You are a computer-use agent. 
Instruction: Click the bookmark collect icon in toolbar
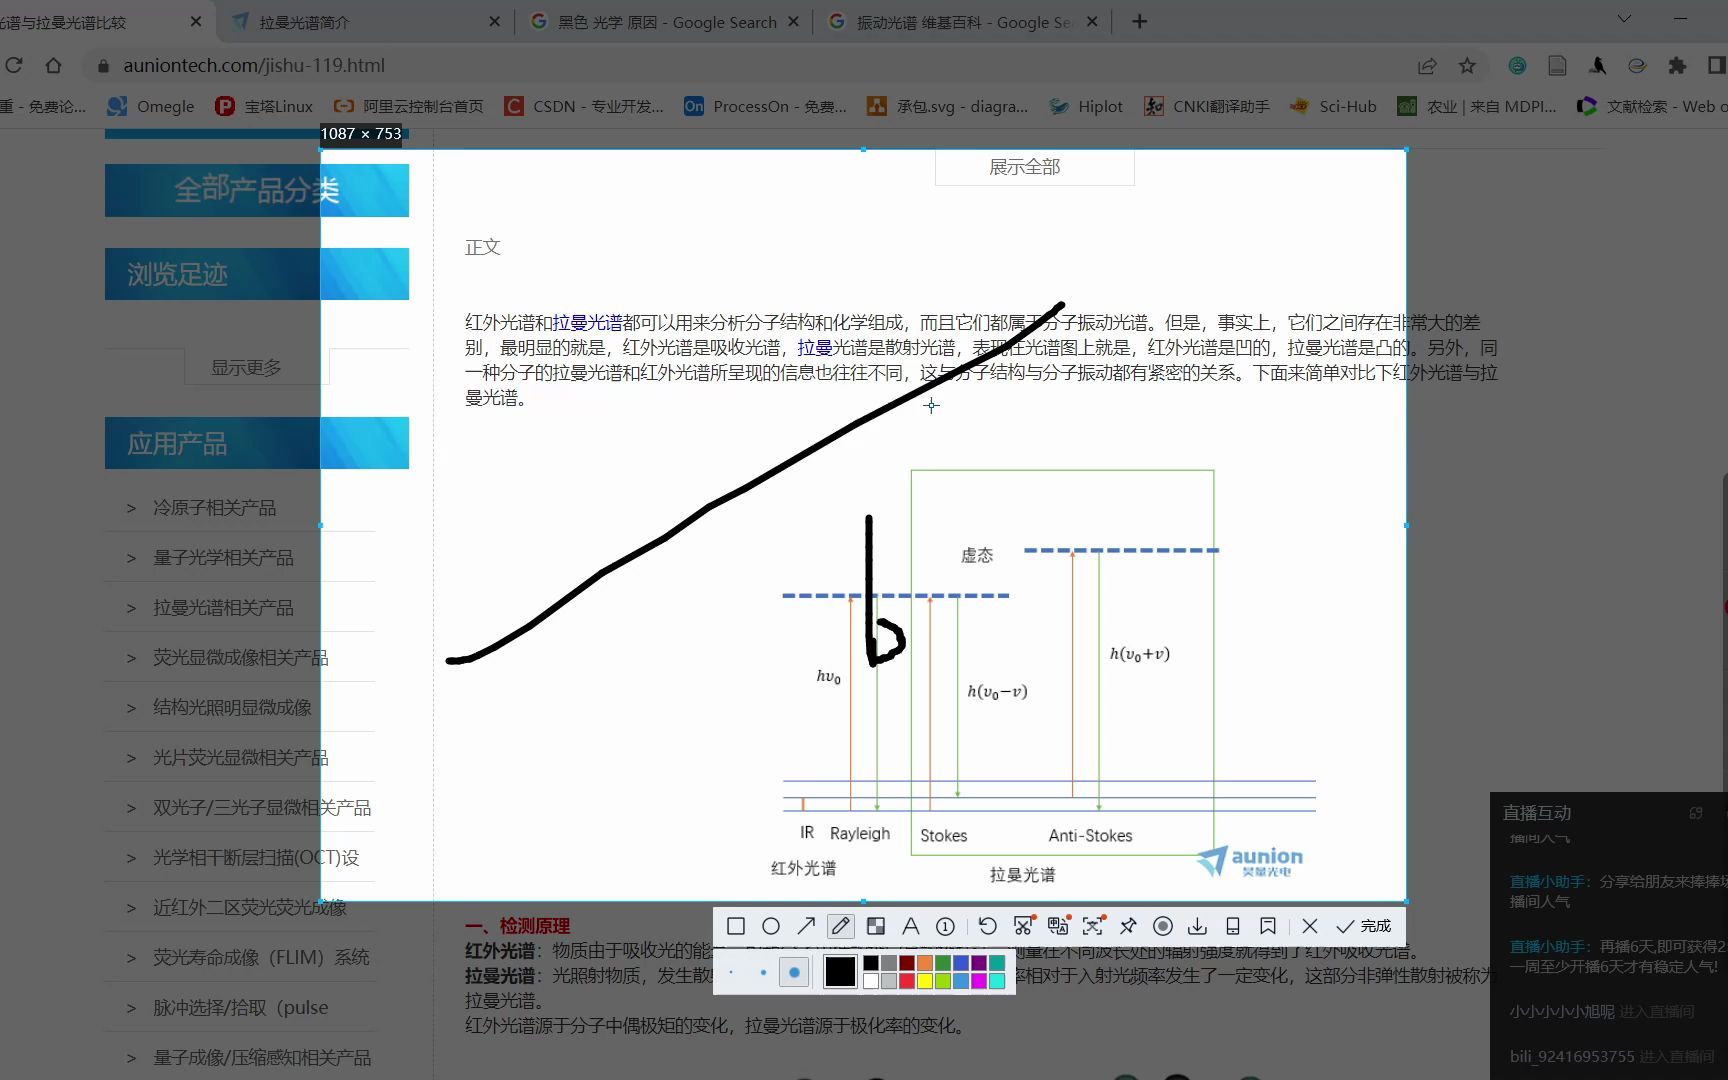(1268, 926)
